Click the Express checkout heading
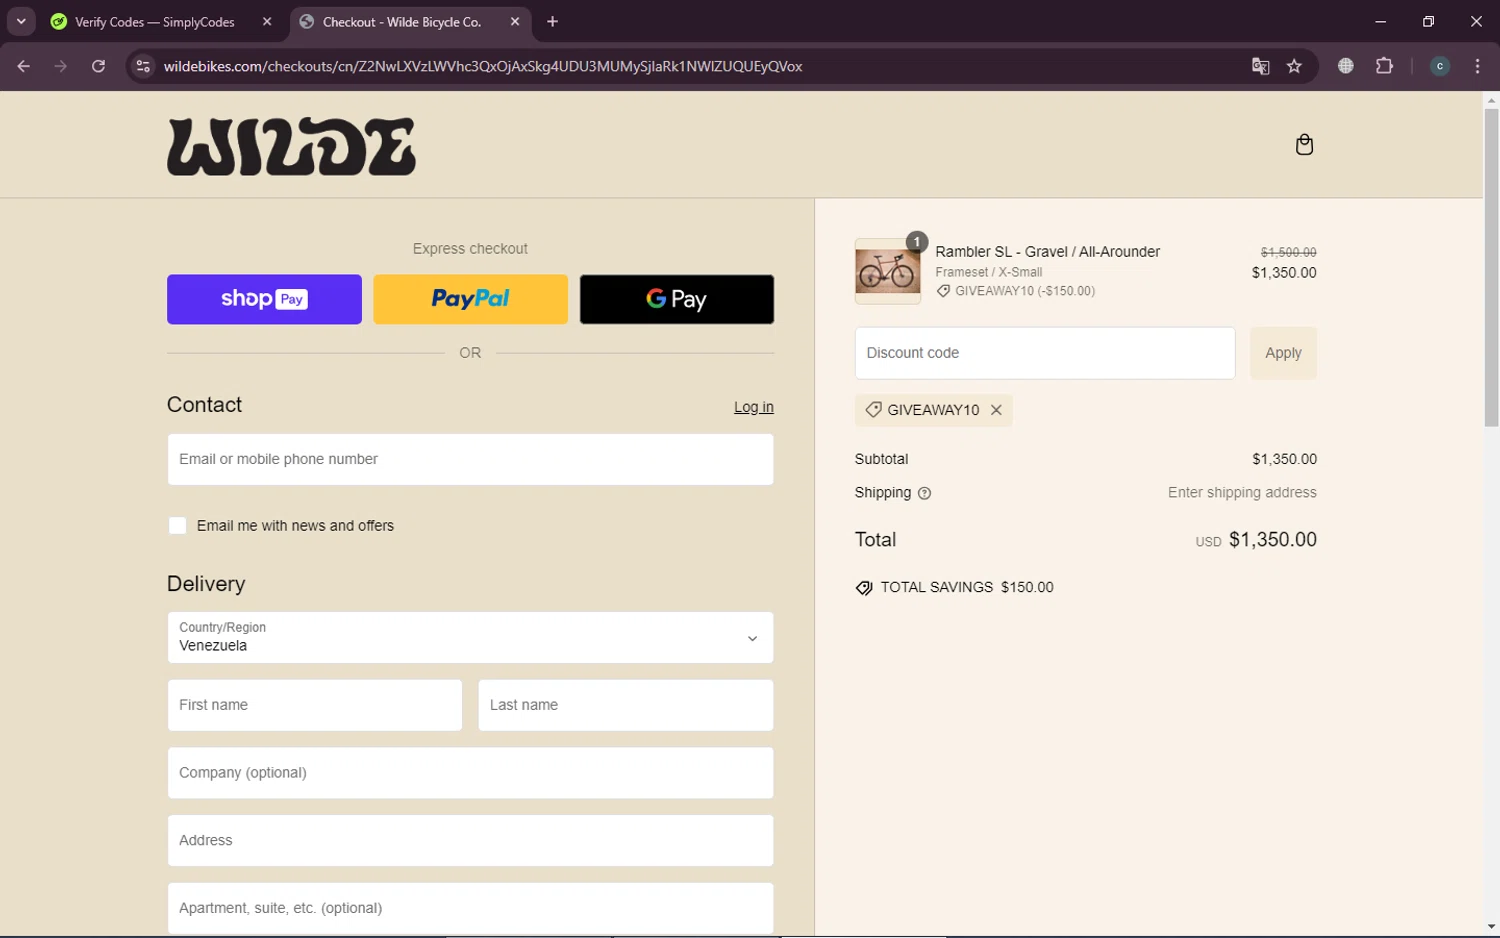 coord(470,249)
